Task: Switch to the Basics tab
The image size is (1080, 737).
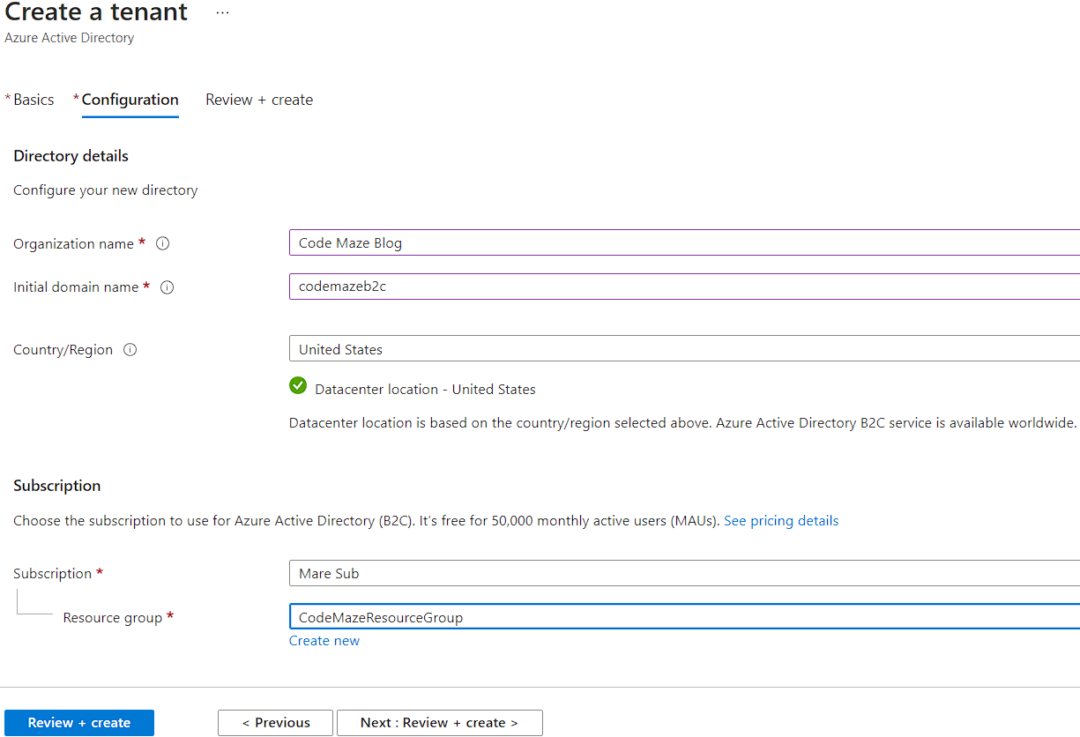Action: [x=33, y=100]
